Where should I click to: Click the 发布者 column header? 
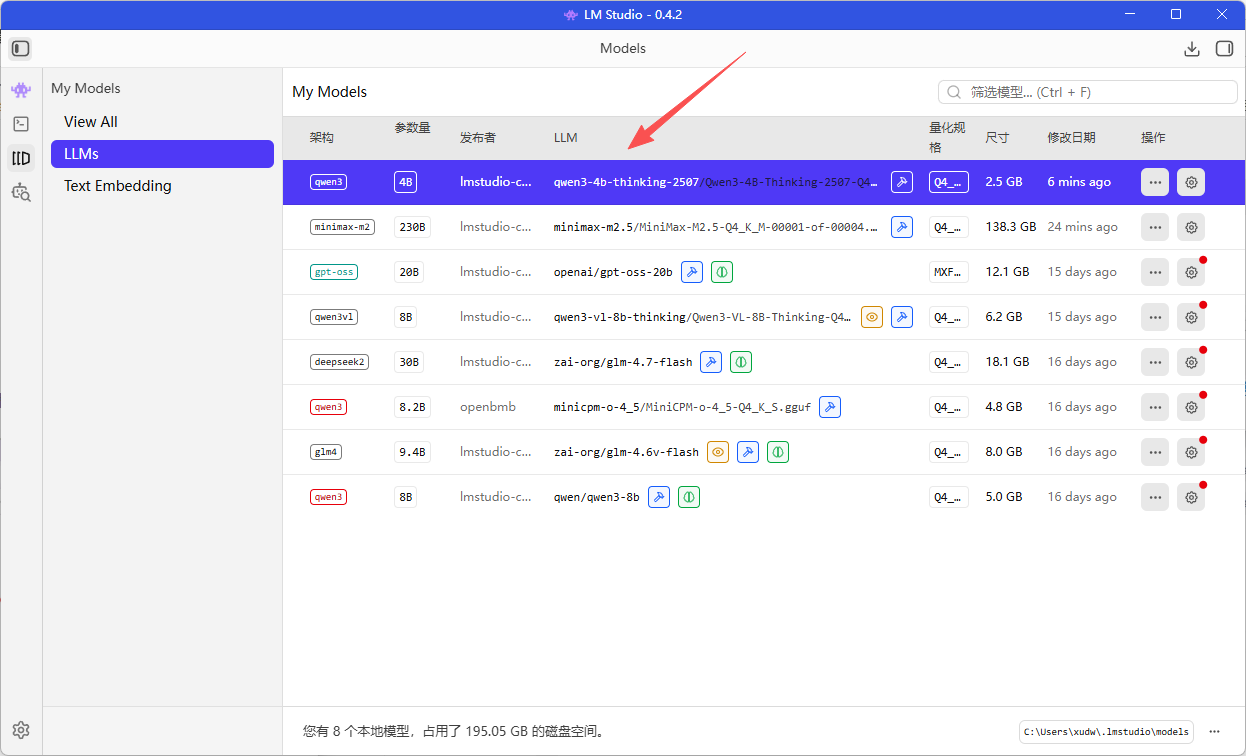[x=478, y=138]
